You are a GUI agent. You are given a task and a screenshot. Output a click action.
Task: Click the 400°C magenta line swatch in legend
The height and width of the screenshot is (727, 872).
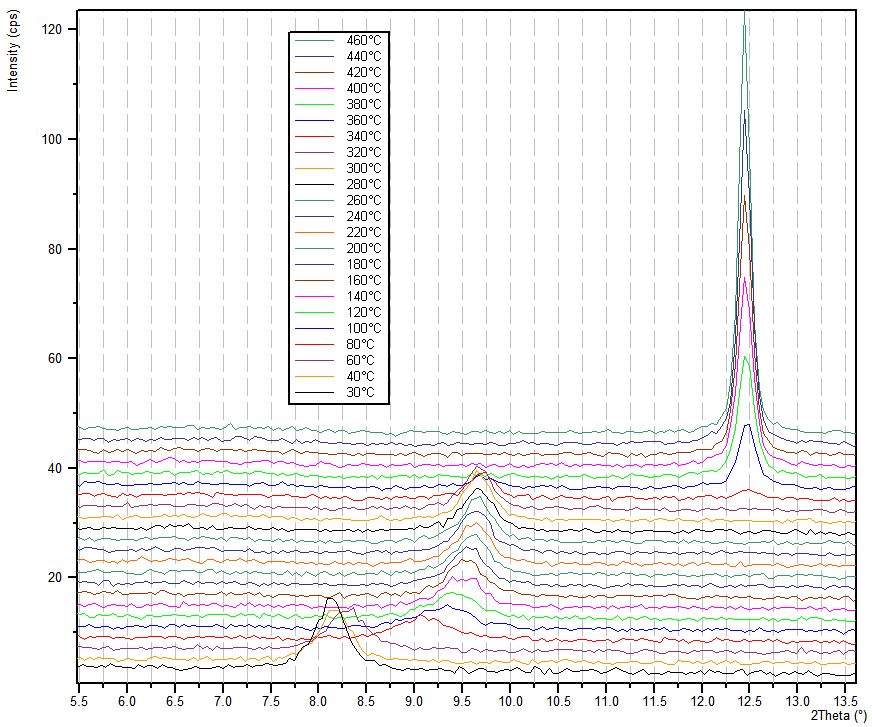coord(313,88)
